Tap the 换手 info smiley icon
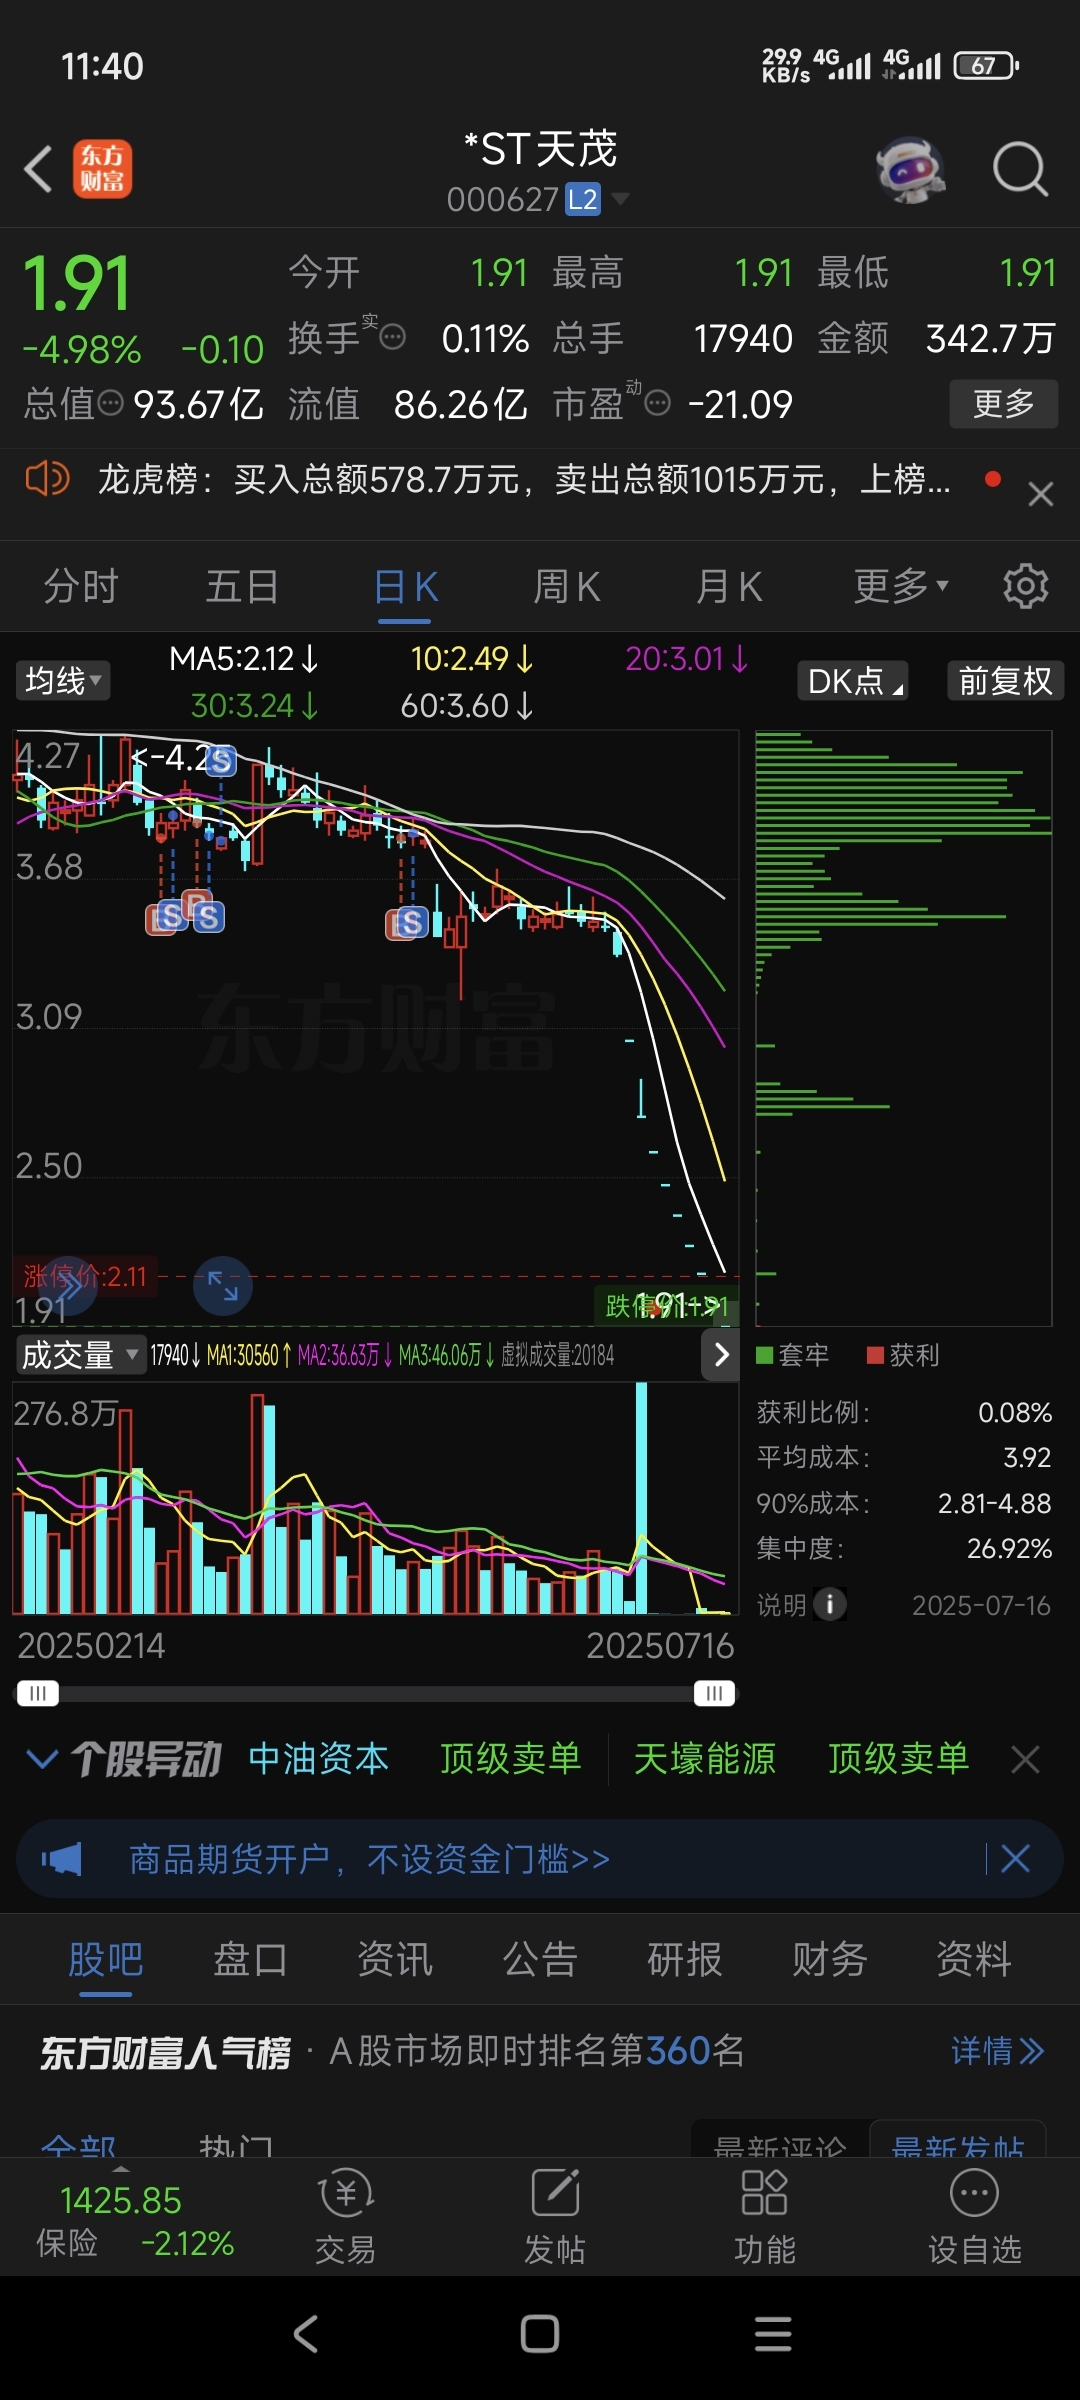Viewport: 1080px width, 2400px height. click(393, 337)
